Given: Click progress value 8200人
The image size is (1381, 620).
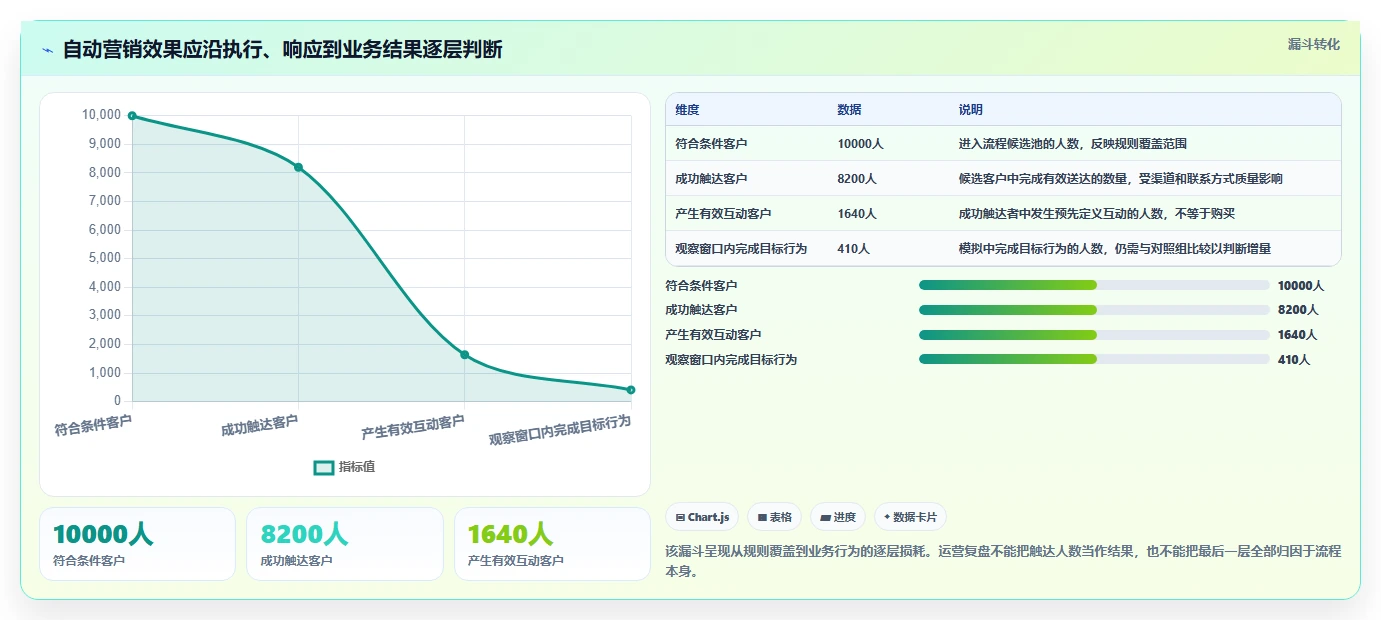Looking at the screenshot, I should [x=1298, y=310].
